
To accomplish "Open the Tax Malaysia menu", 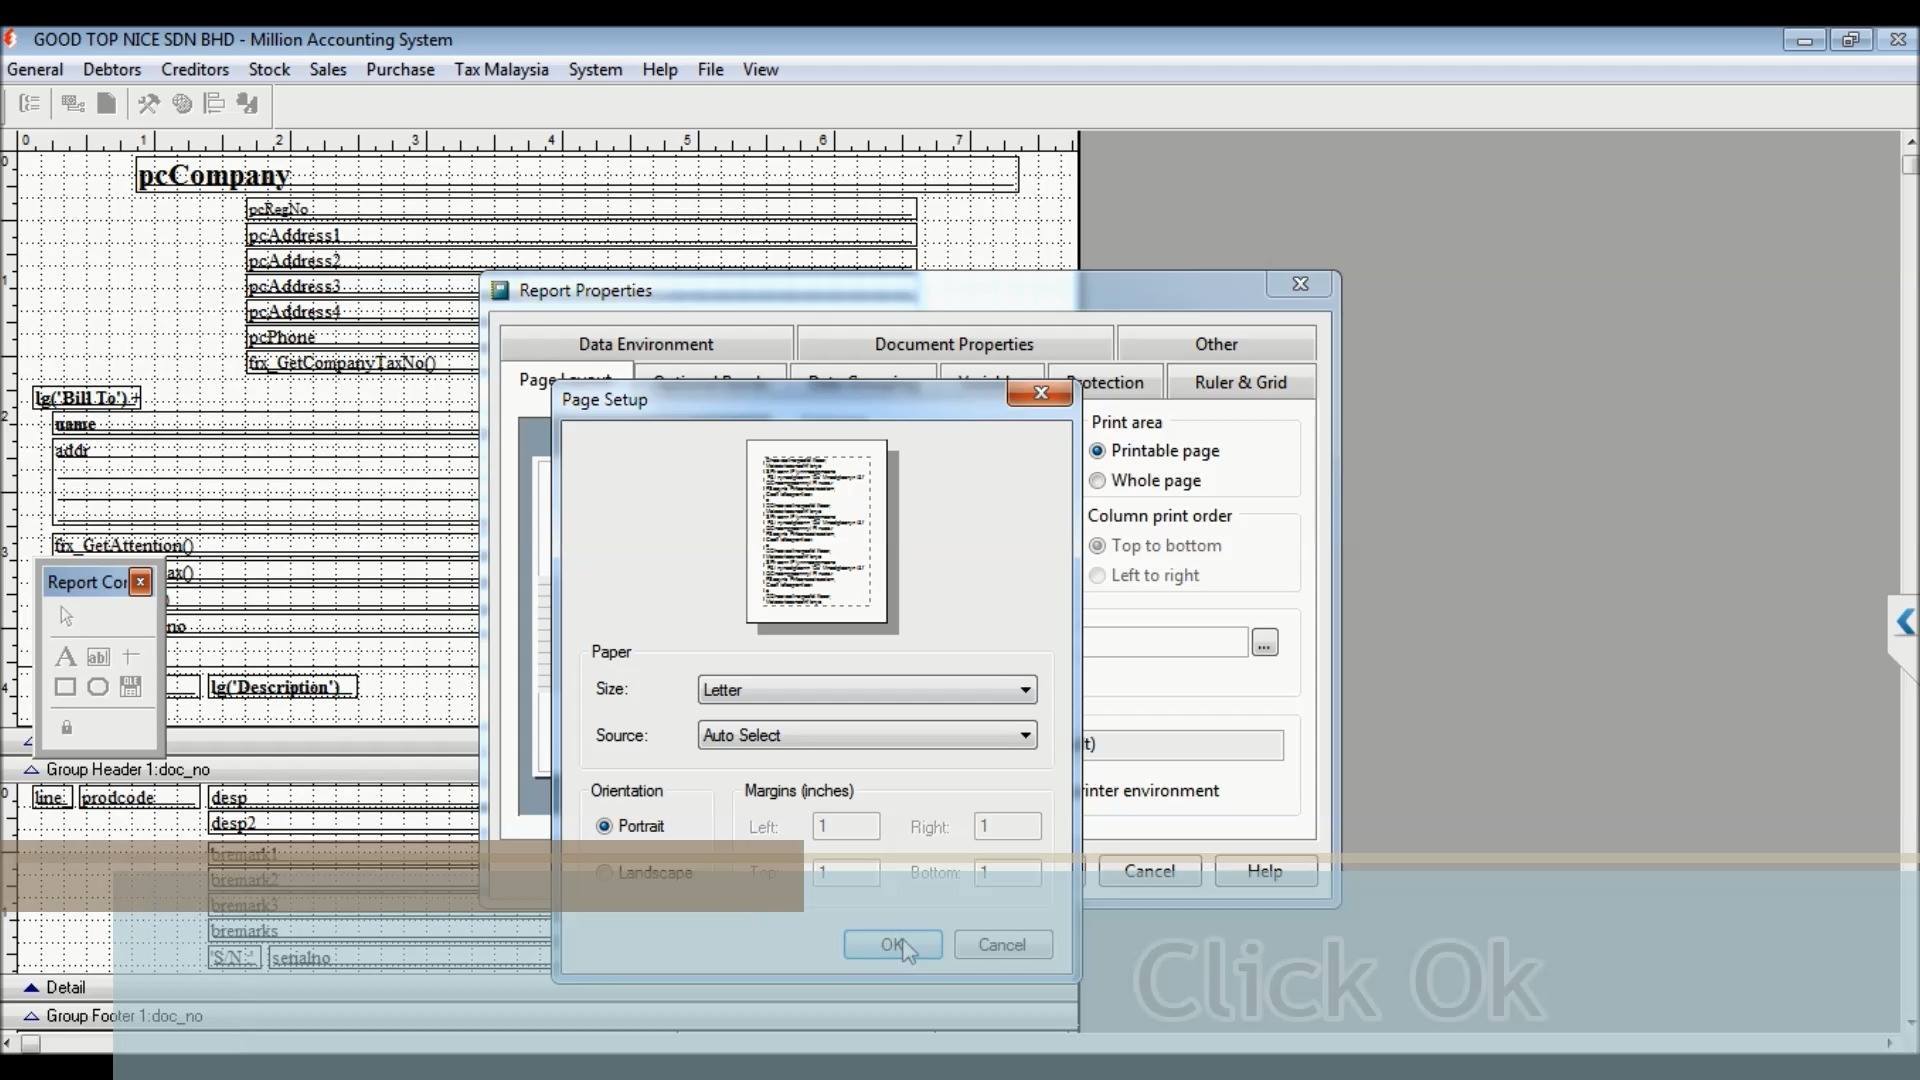I will 501,69.
